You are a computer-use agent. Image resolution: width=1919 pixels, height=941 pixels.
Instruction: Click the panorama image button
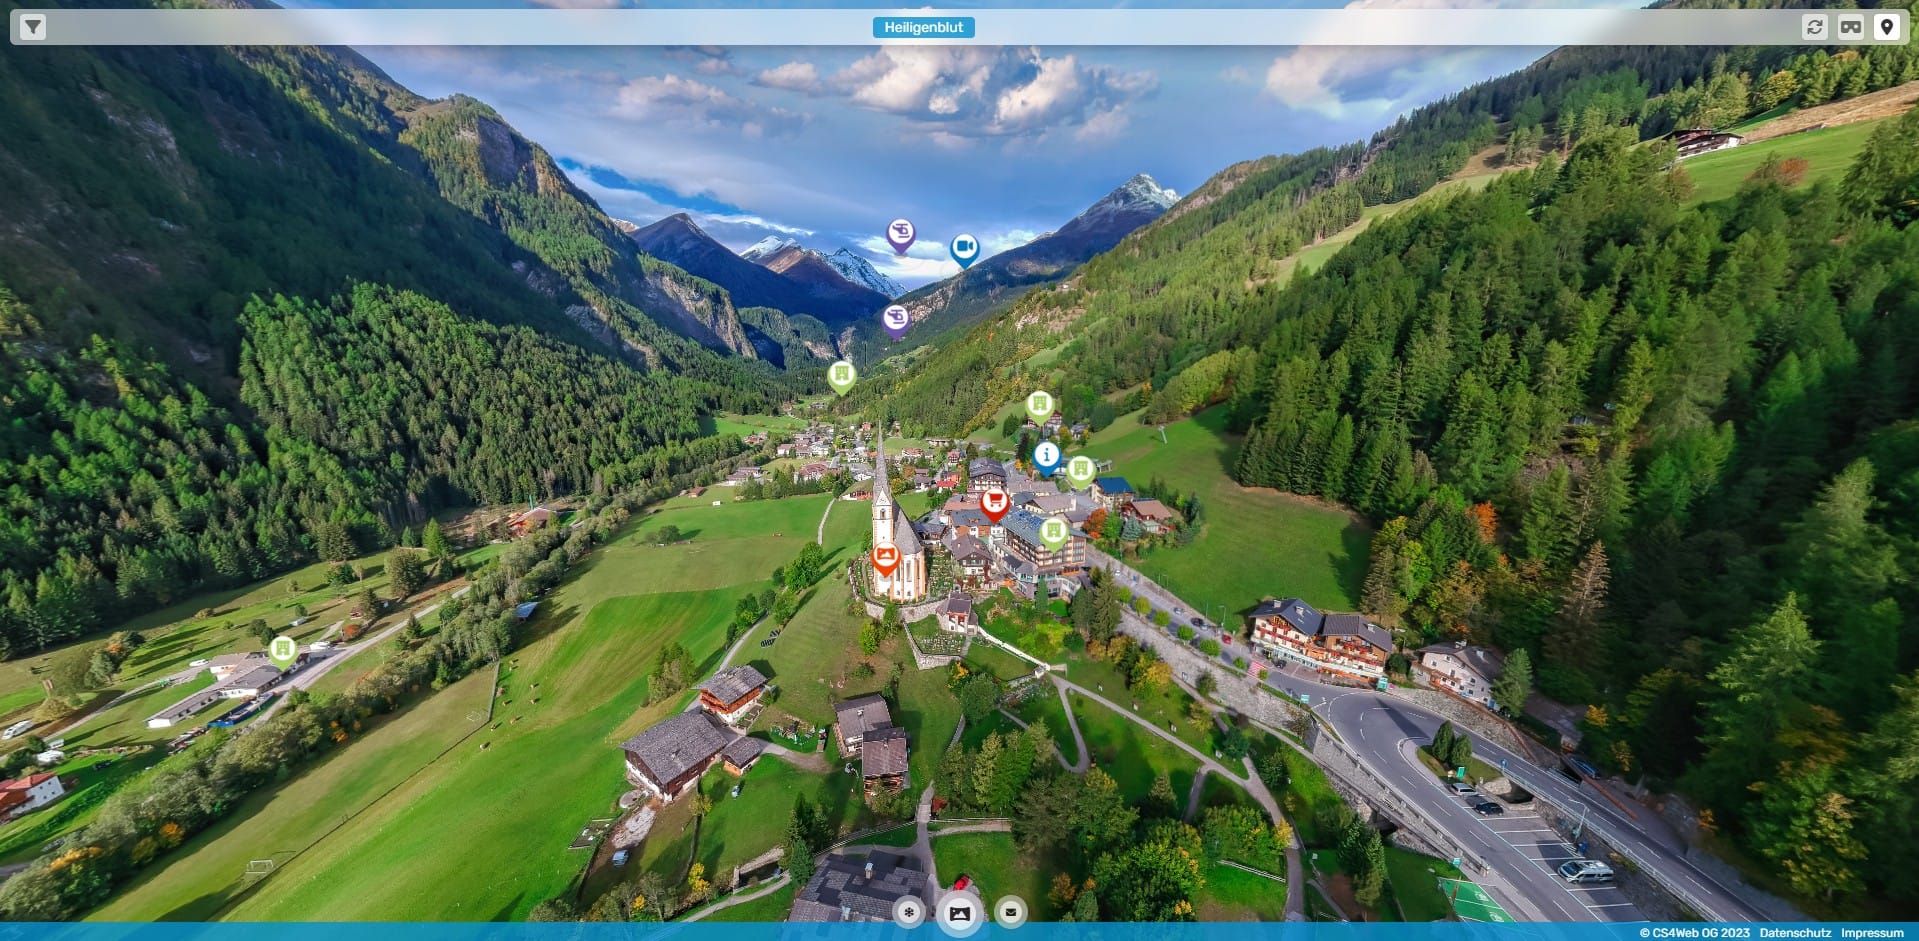coord(959,913)
